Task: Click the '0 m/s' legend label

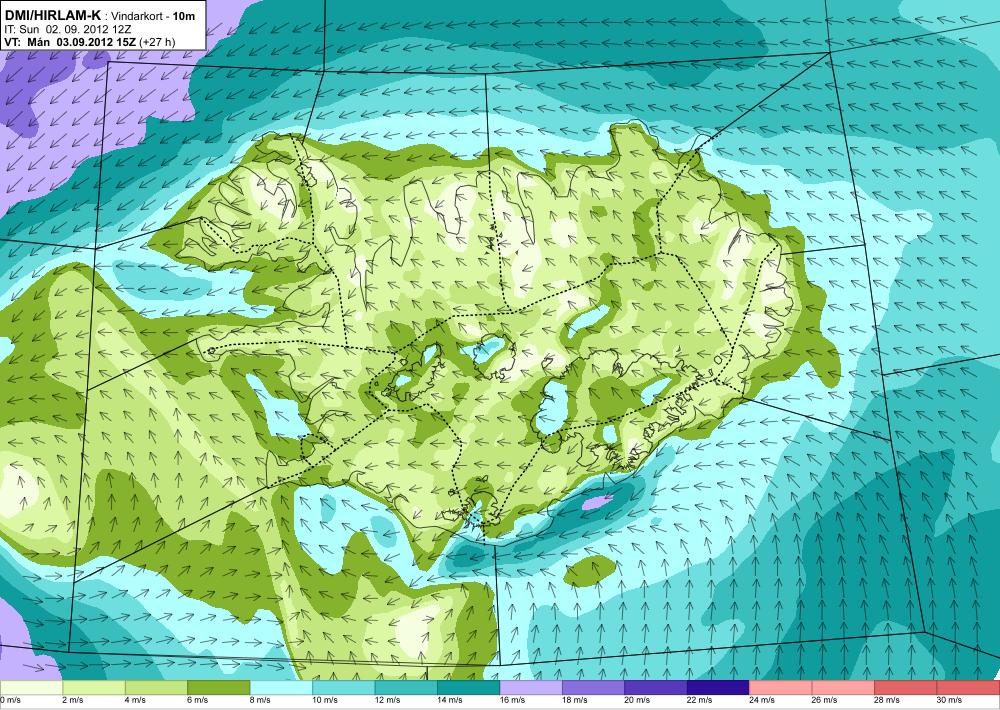Action: click(x=10, y=700)
